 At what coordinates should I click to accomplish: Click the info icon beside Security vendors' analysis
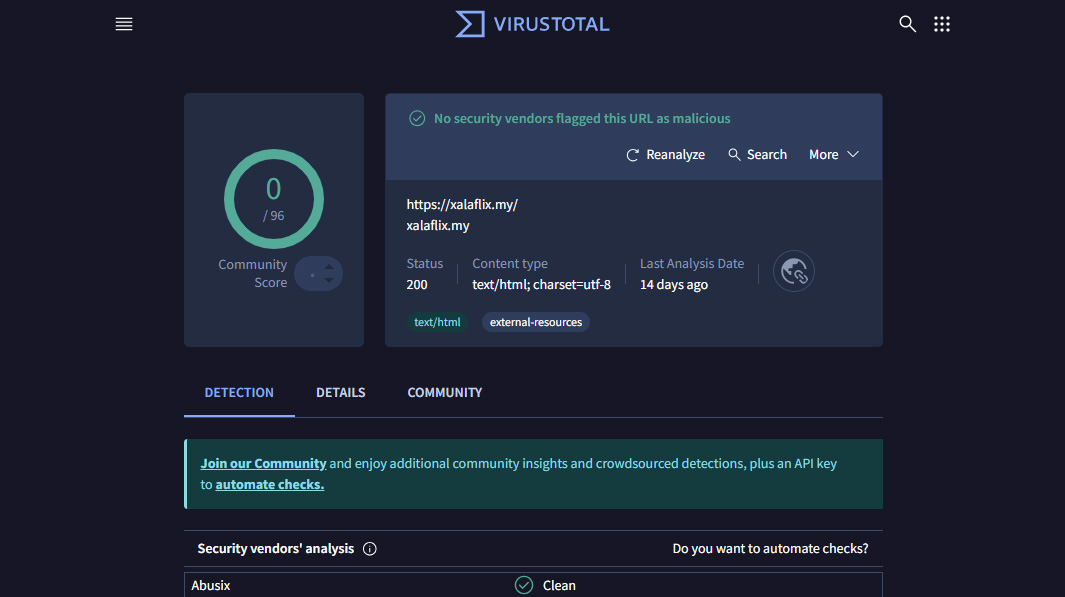tap(370, 549)
